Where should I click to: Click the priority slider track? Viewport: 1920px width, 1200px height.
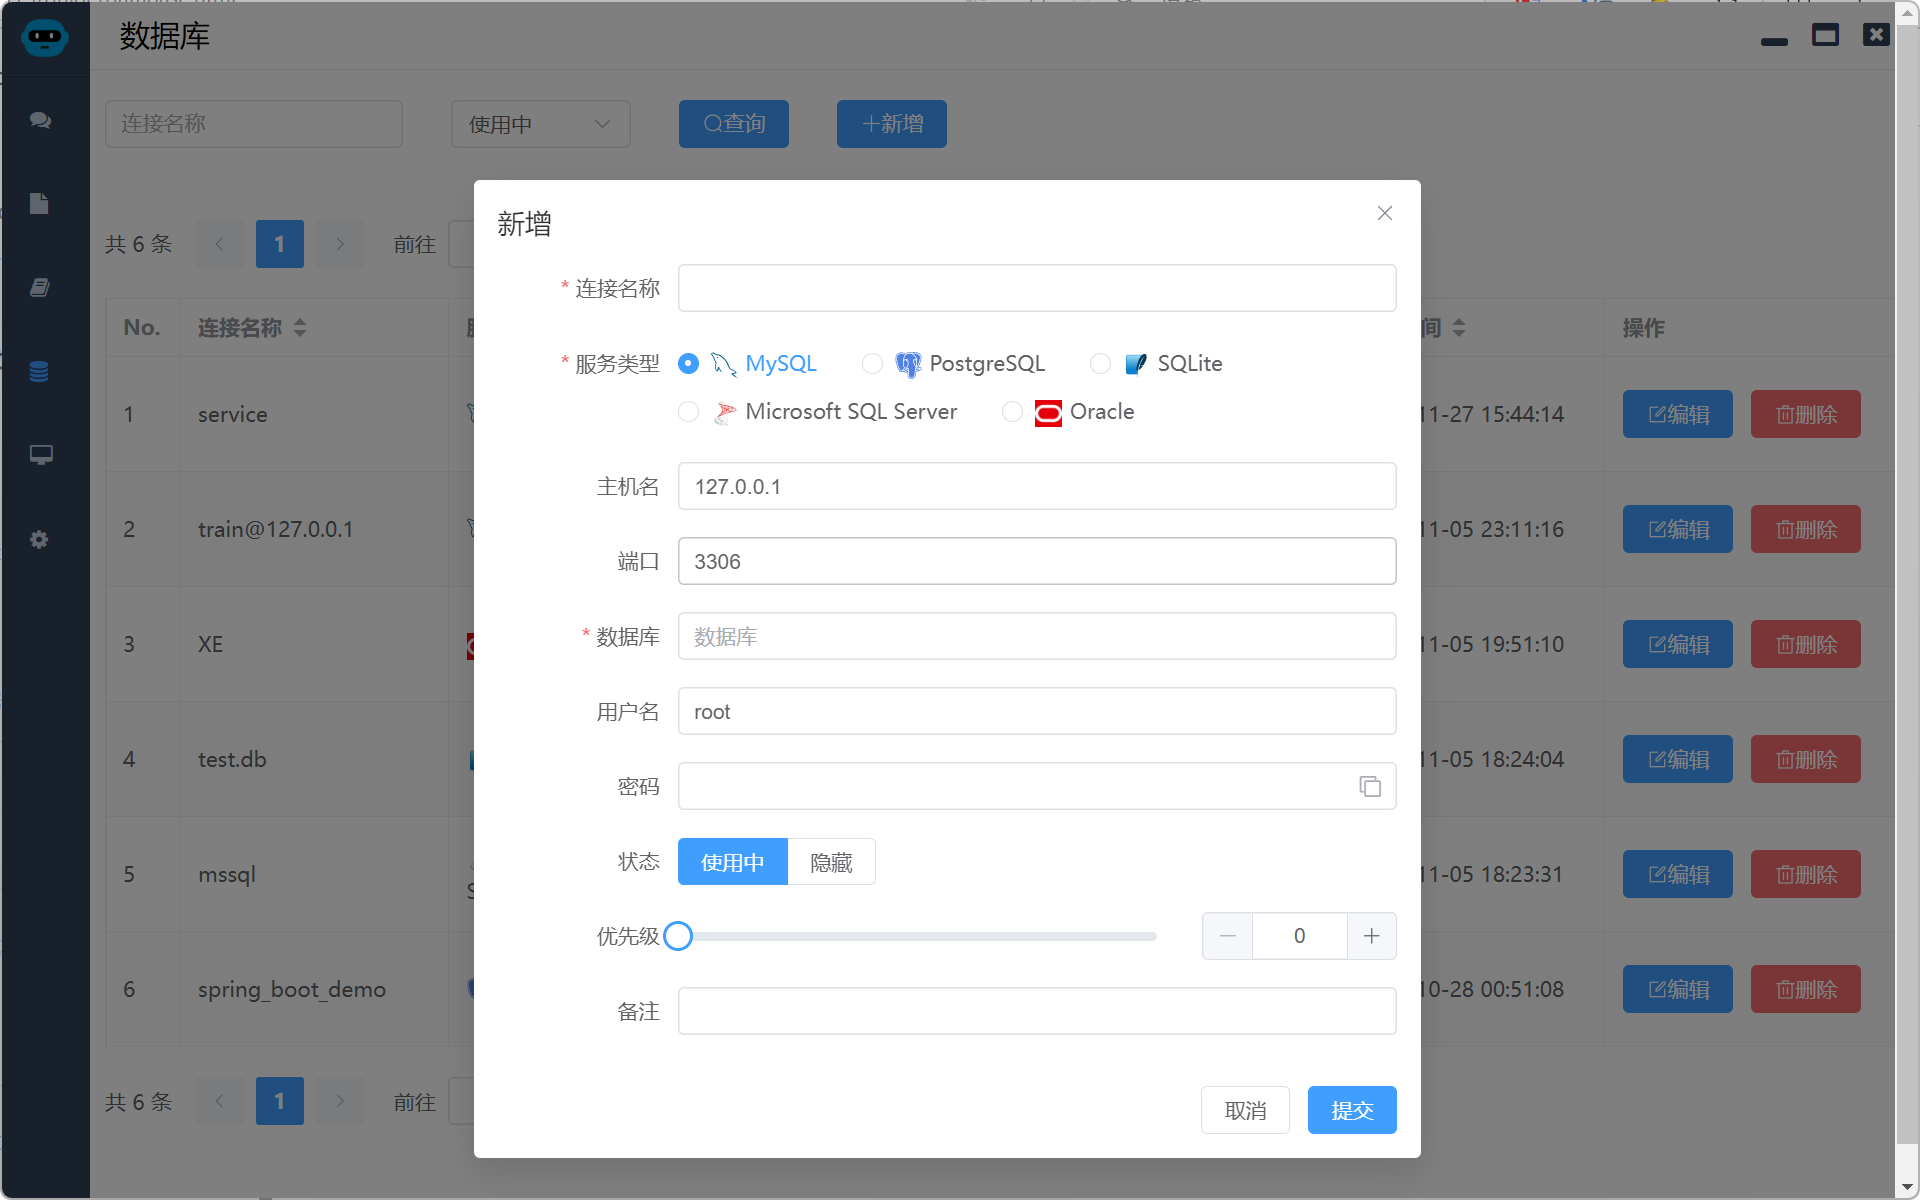(917, 936)
